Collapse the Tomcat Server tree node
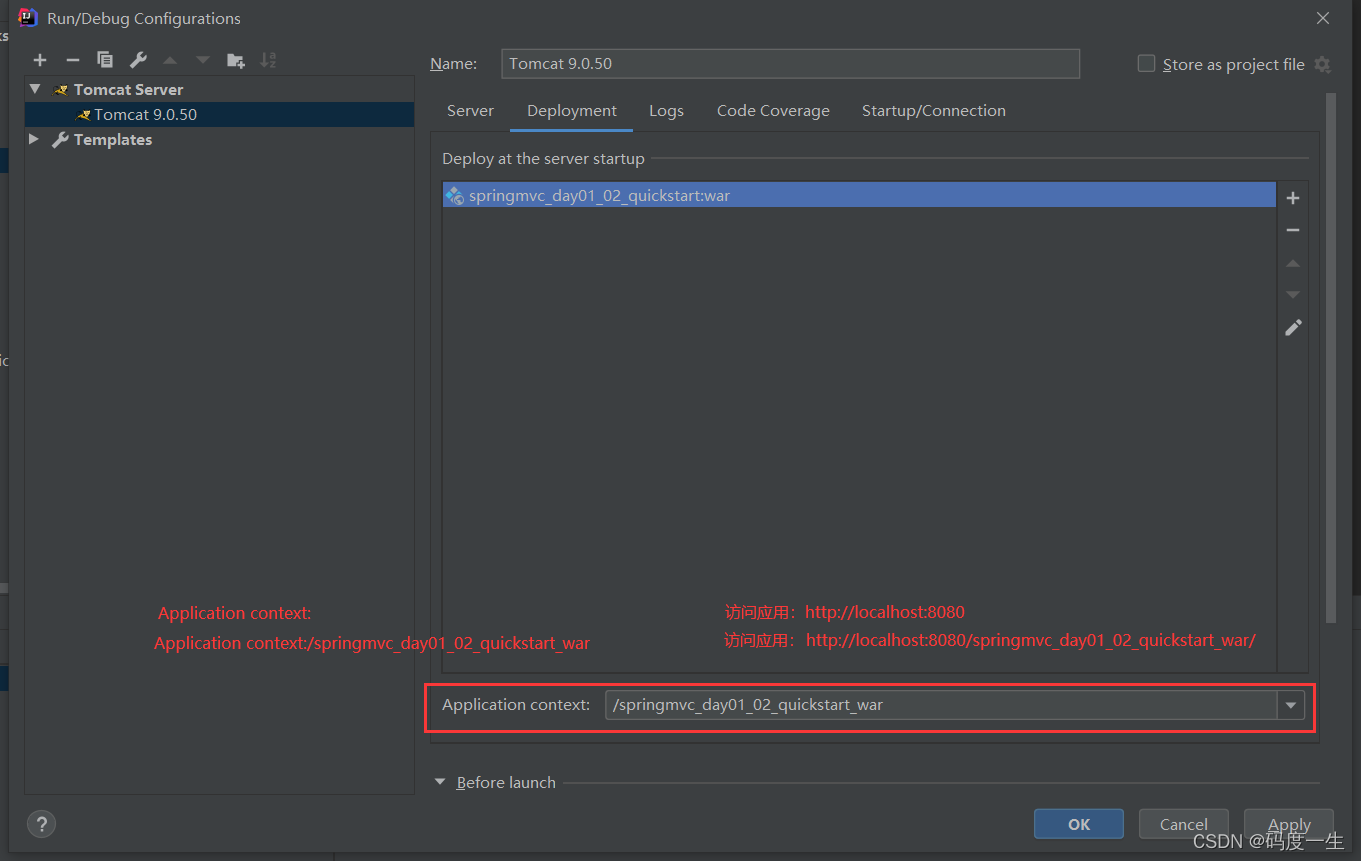The width and height of the screenshot is (1361, 861). [35, 89]
